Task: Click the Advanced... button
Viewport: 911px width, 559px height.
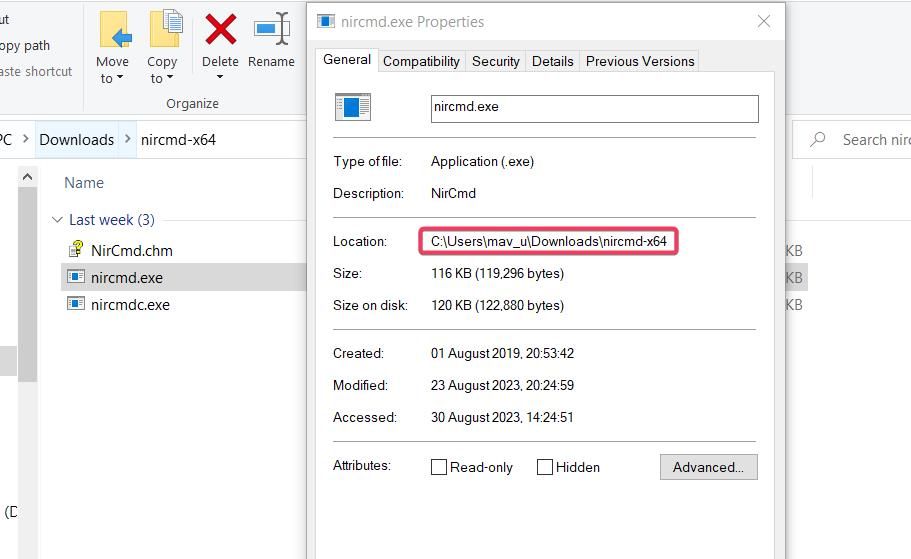Action: click(x=708, y=467)
